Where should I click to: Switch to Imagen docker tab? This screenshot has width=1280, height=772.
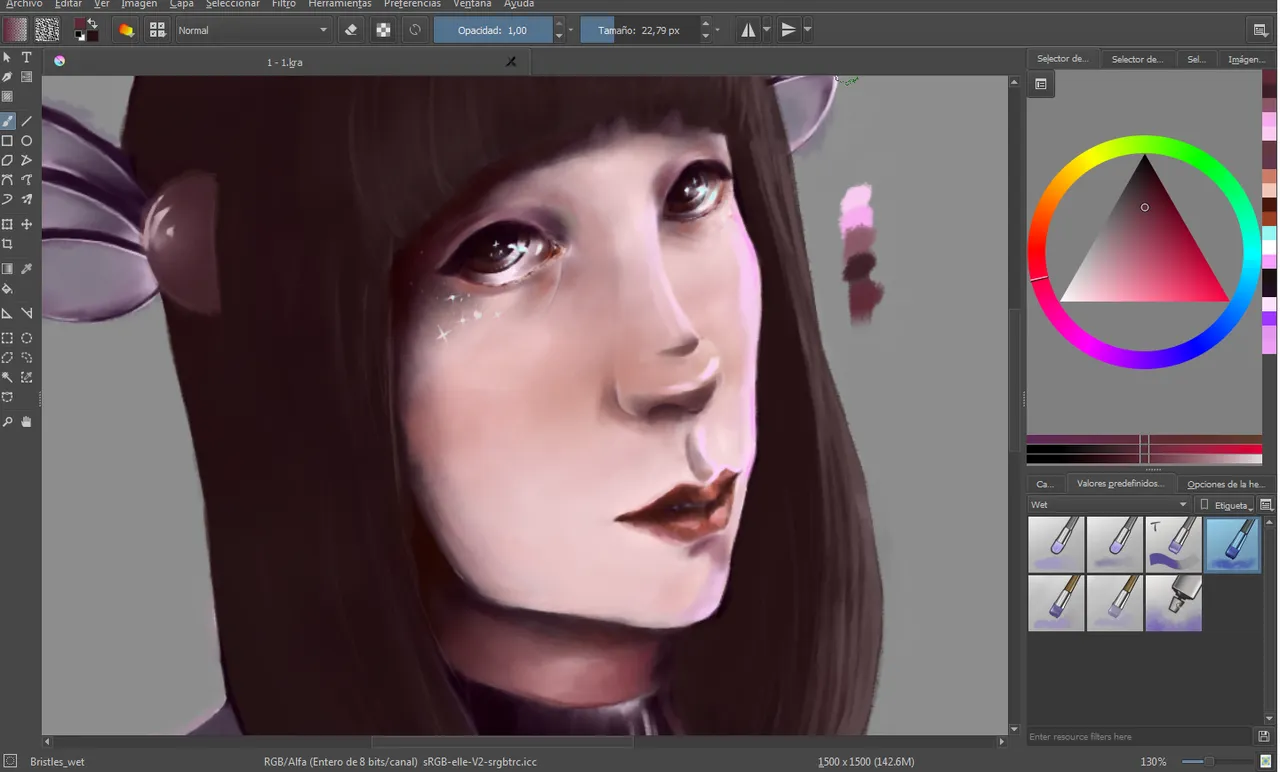pyautogui.click(x=1247, y=59)
